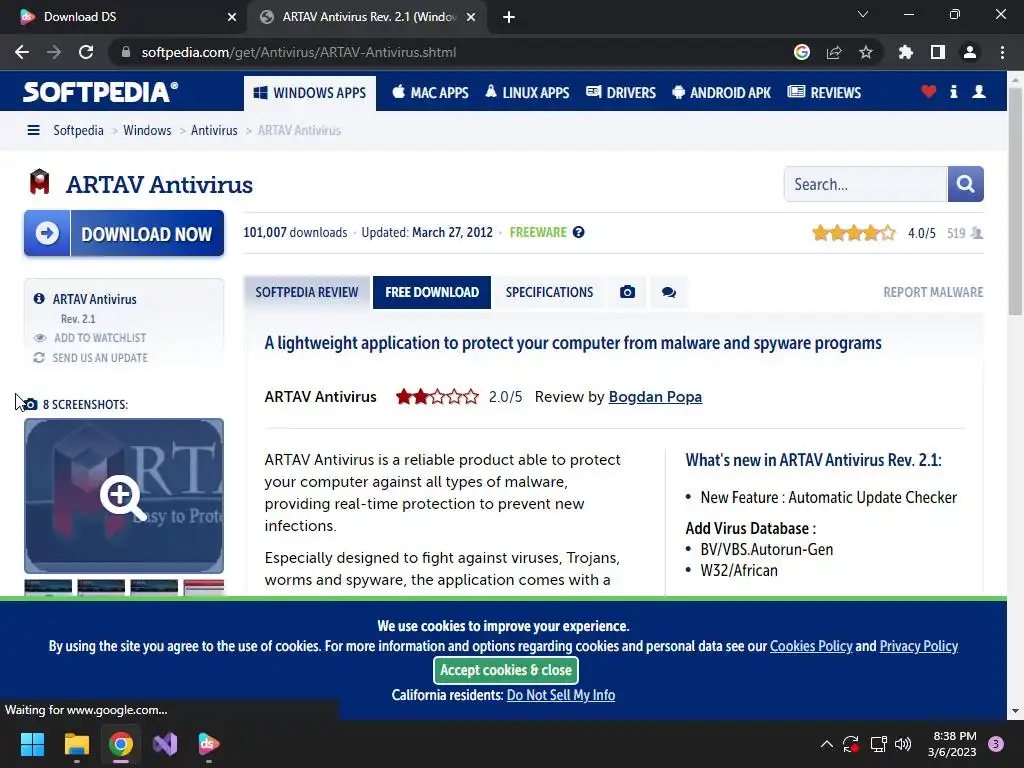
Task: Bookmark page with the star icon
Action: pos(866,52)
